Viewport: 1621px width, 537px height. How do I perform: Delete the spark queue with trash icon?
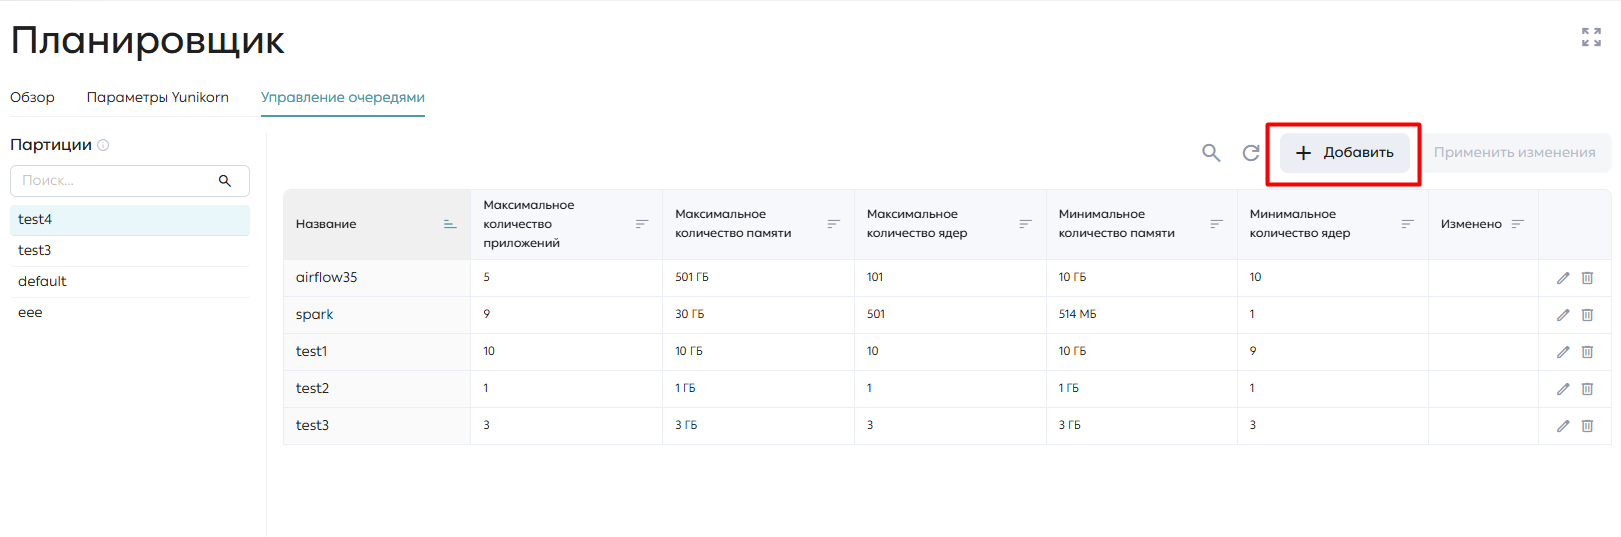coord(1587,315)
